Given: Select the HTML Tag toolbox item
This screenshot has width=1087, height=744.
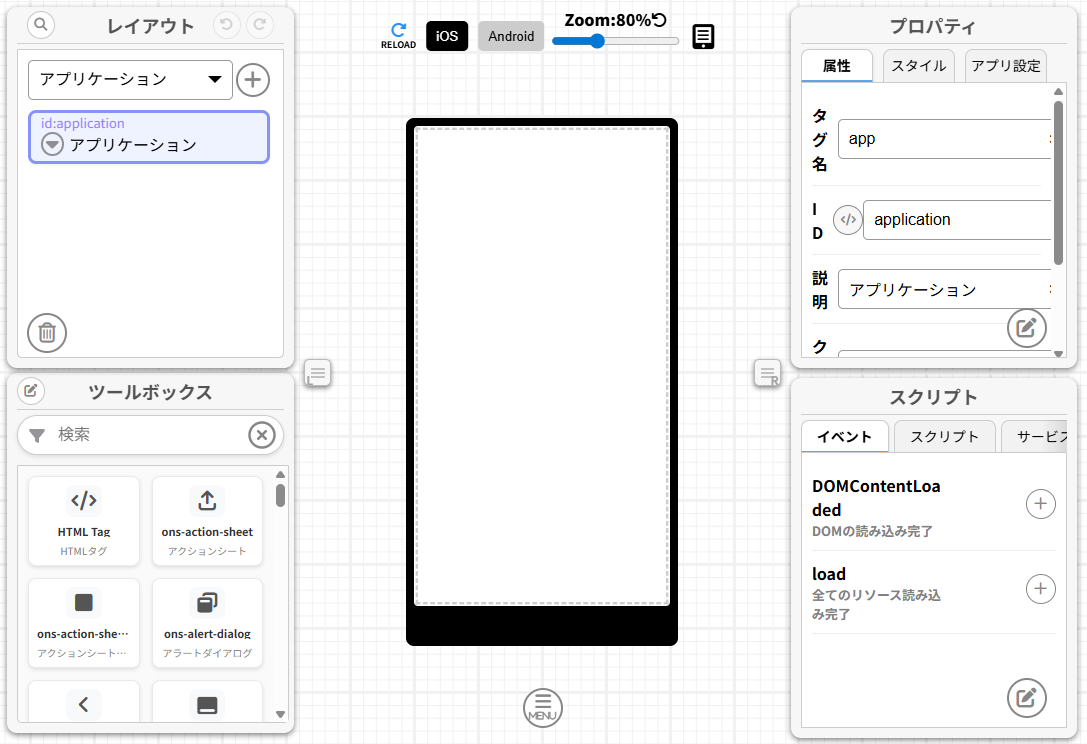Looking at the screenshot, I should point(84,520).
